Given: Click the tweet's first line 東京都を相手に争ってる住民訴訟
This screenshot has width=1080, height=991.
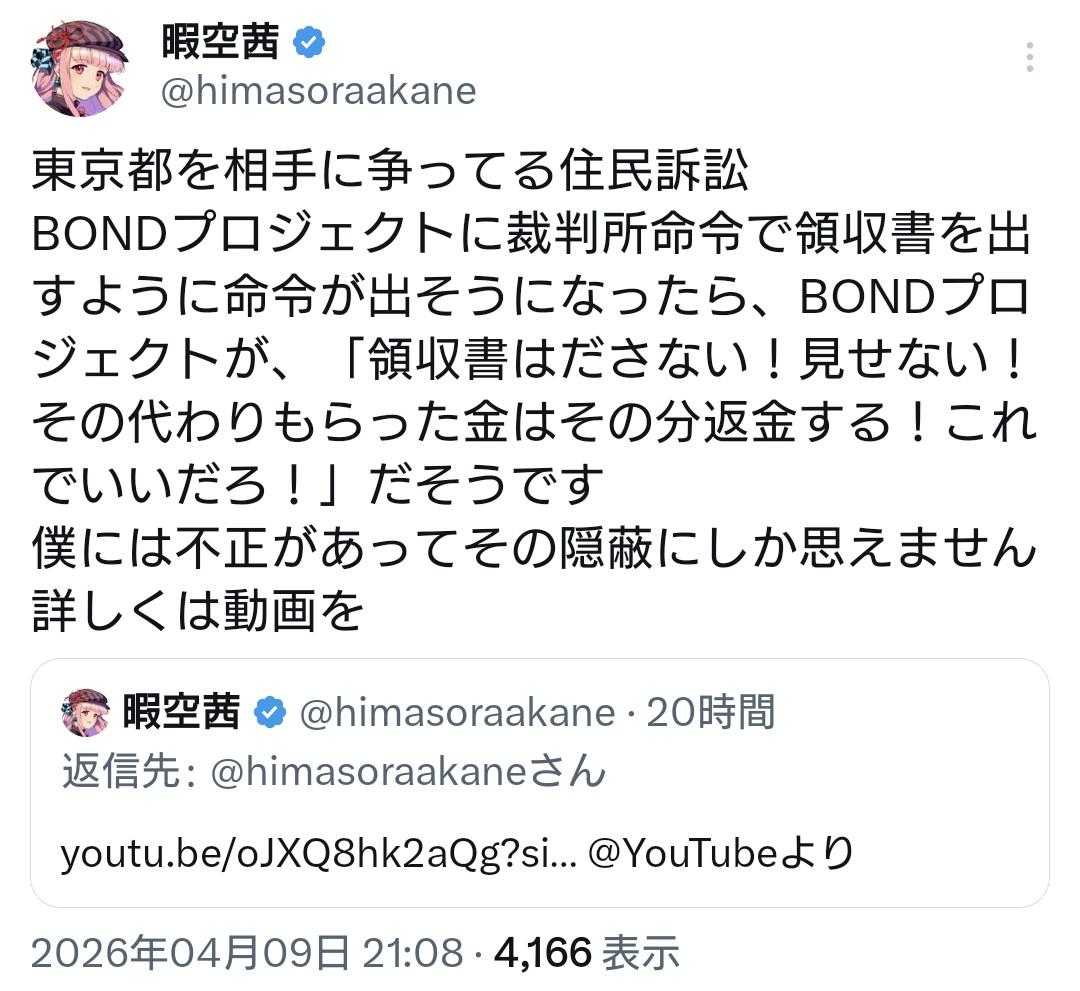Looking at the screenshot, I should [390, 172].
